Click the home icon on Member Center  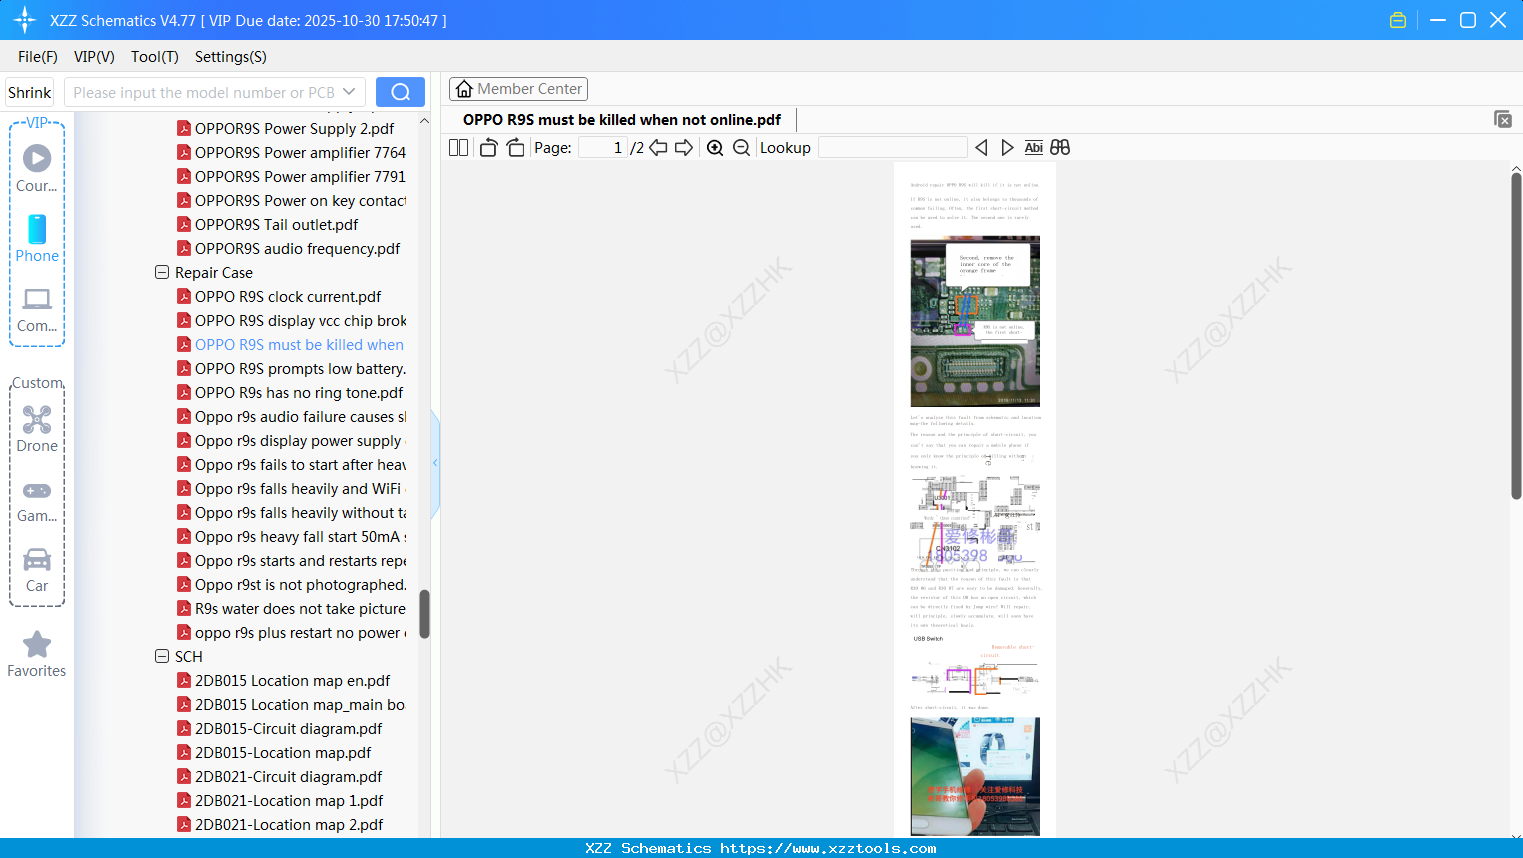[464, 89]
